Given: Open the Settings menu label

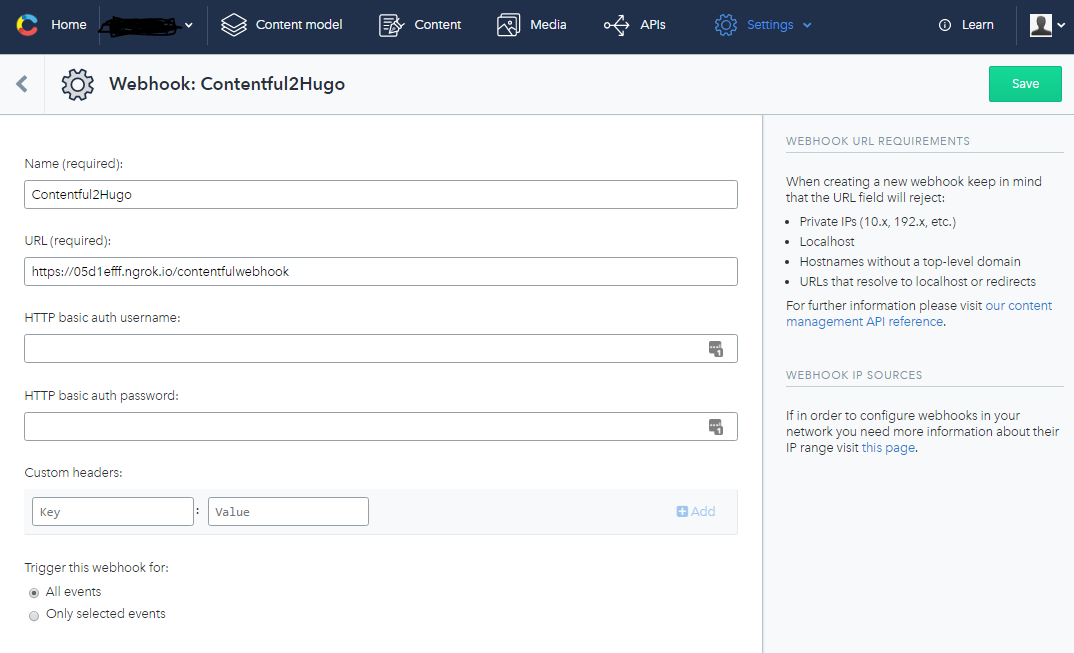Looking at the screenshot, I should tap(770, 25).
